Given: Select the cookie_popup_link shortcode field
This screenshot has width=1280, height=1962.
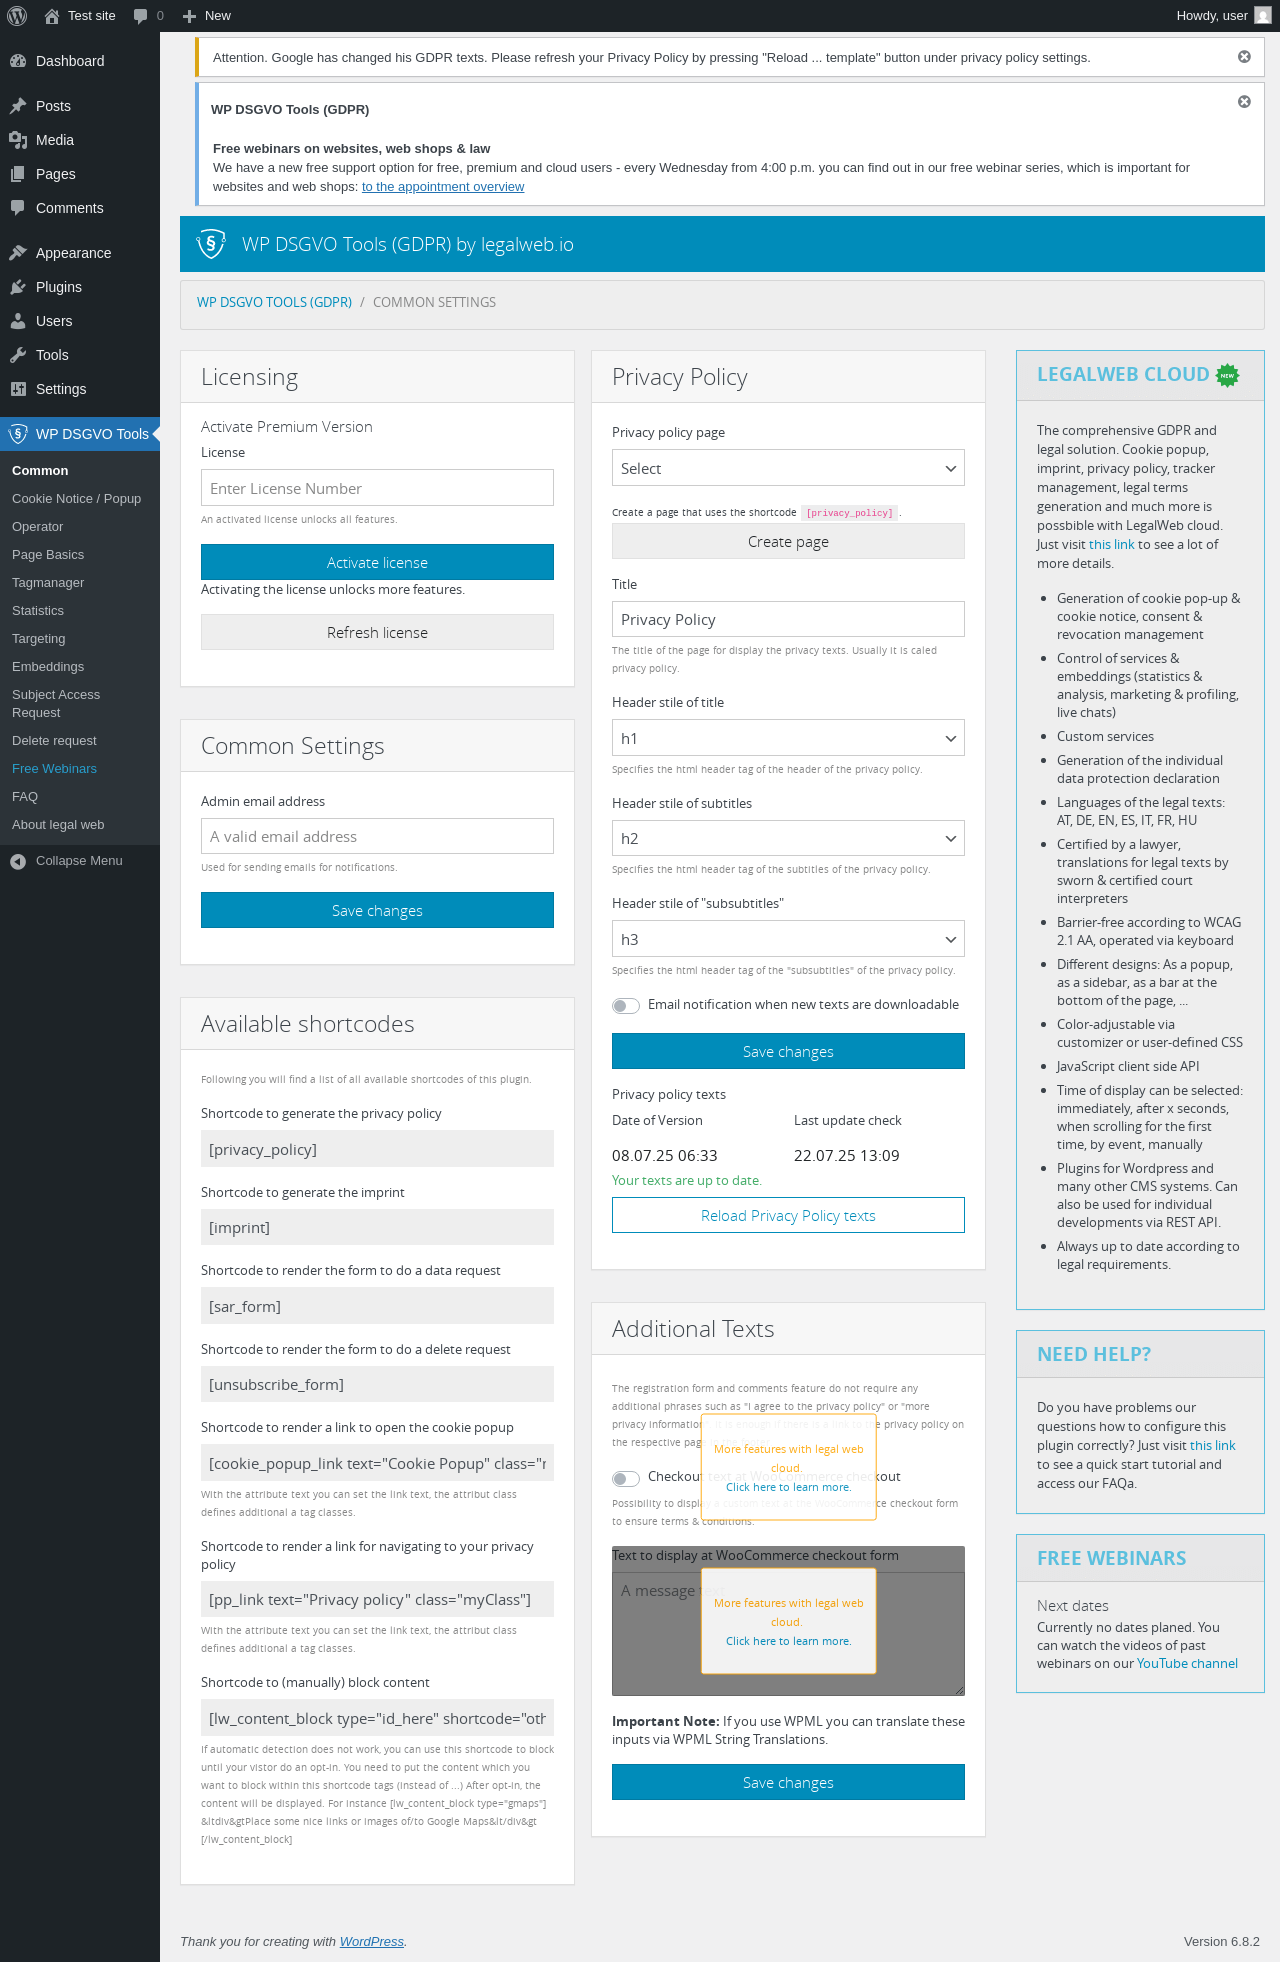Looking at the screenshot, I should click(x=377, y=1463).
